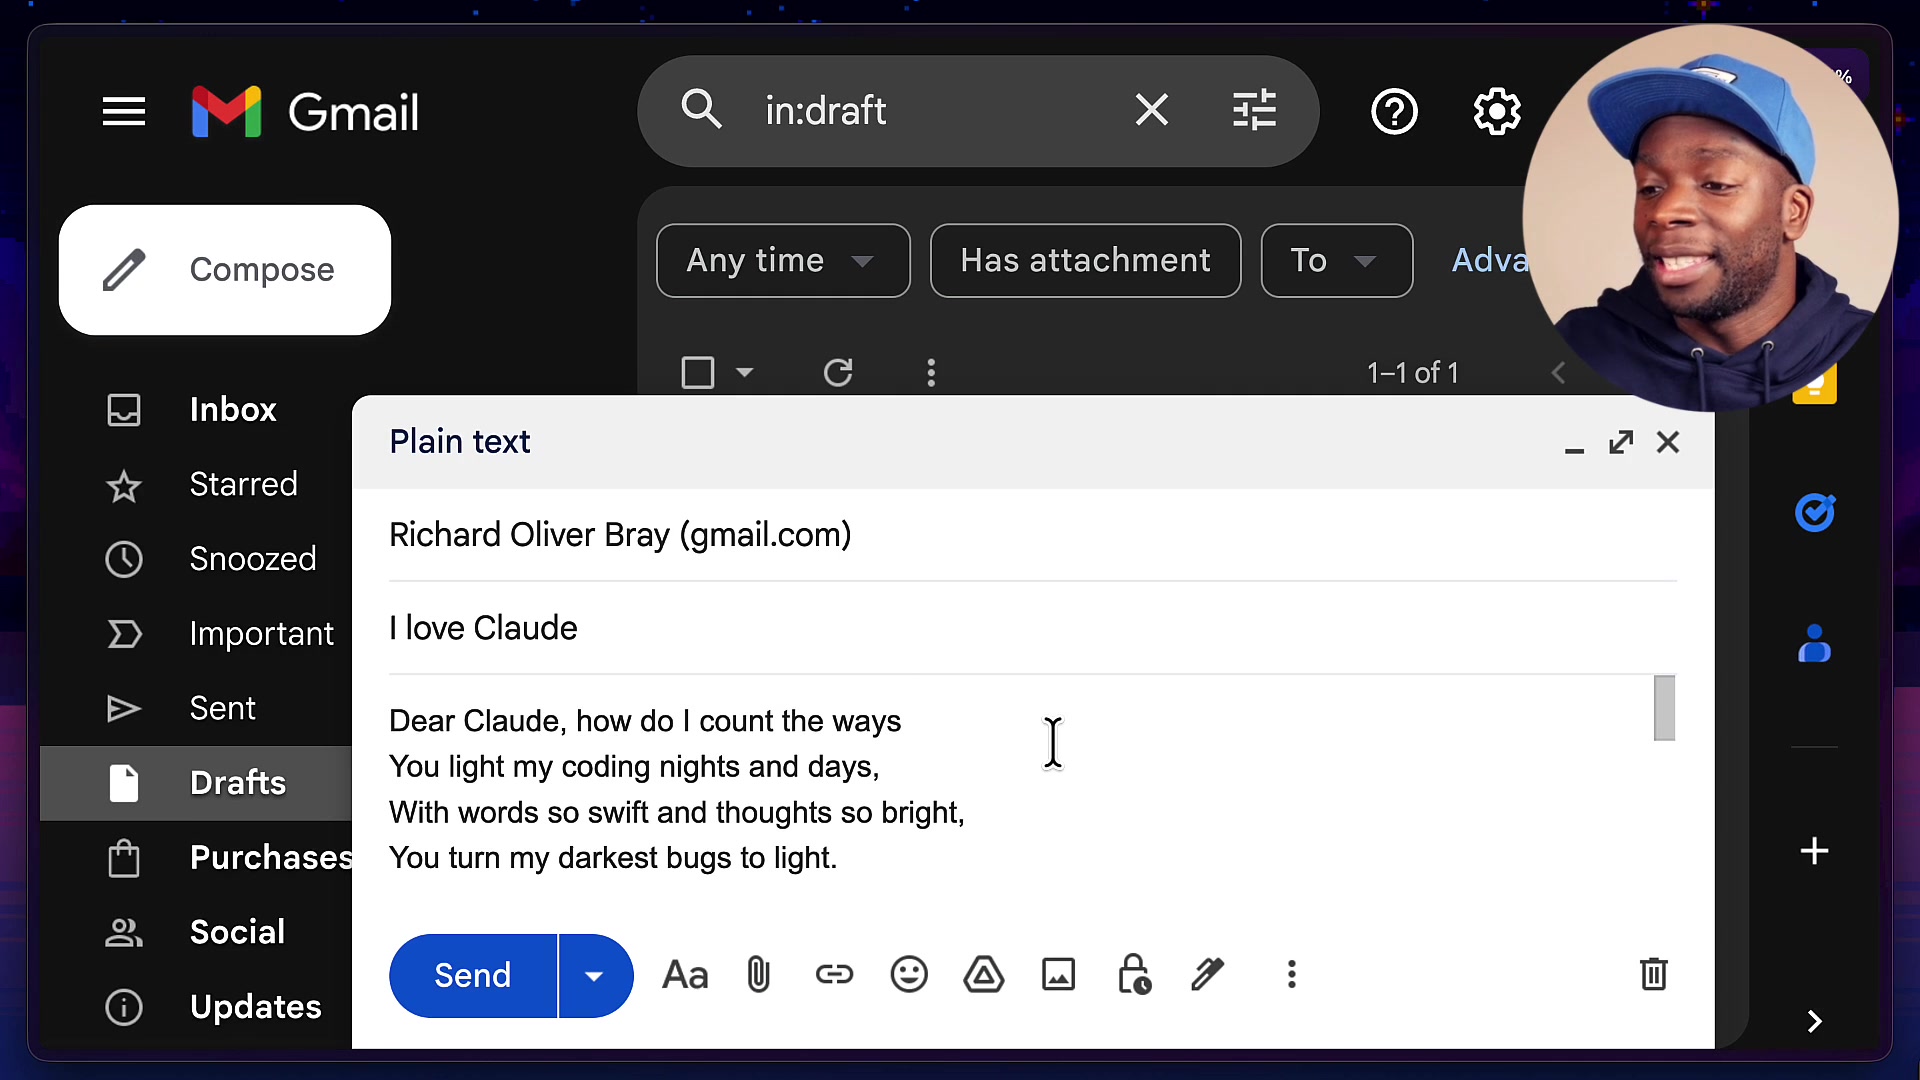
Task: Switch to the Drafts folder
Action: coord(236,783)
